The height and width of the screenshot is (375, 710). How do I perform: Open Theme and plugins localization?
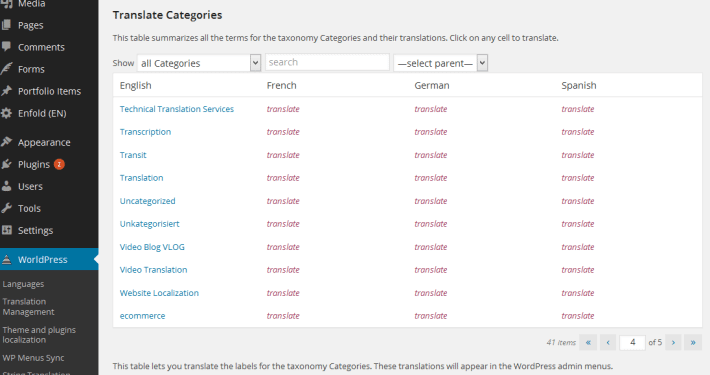tap(39, 335)
